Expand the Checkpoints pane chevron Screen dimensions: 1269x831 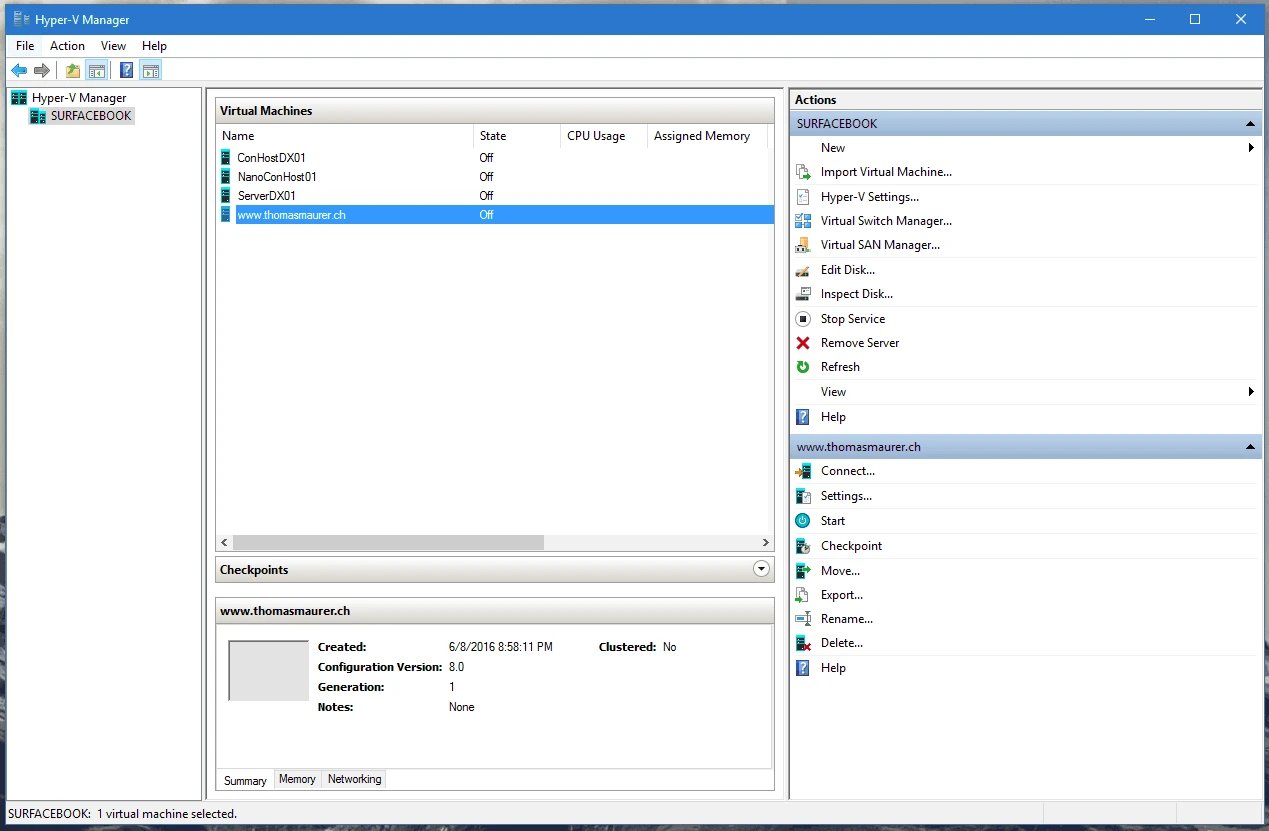click(761, 569)
